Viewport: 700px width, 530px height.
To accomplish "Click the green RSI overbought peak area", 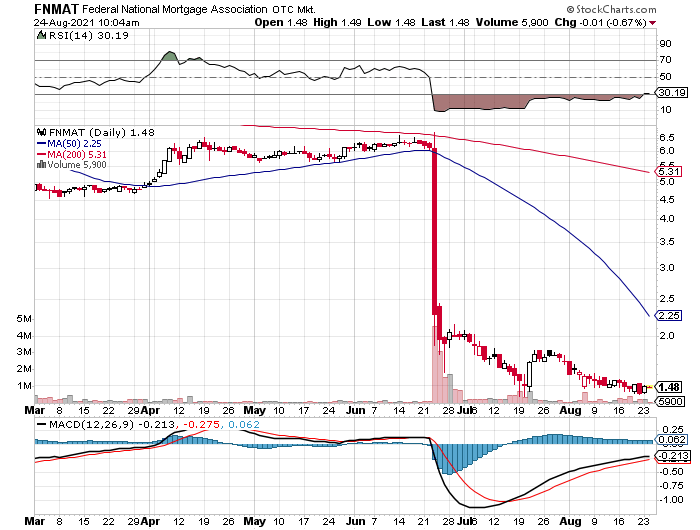I will click(169, 56).
